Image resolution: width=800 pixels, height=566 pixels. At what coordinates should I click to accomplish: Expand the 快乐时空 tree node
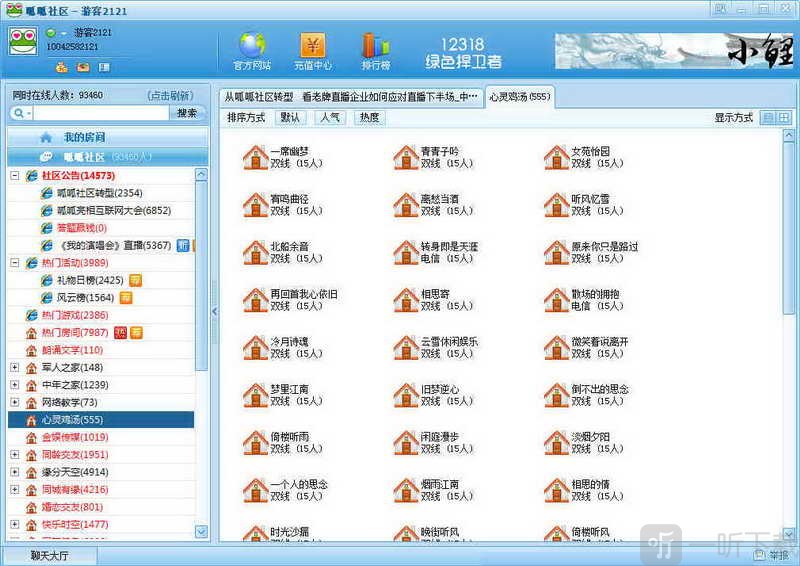(15, 524)
